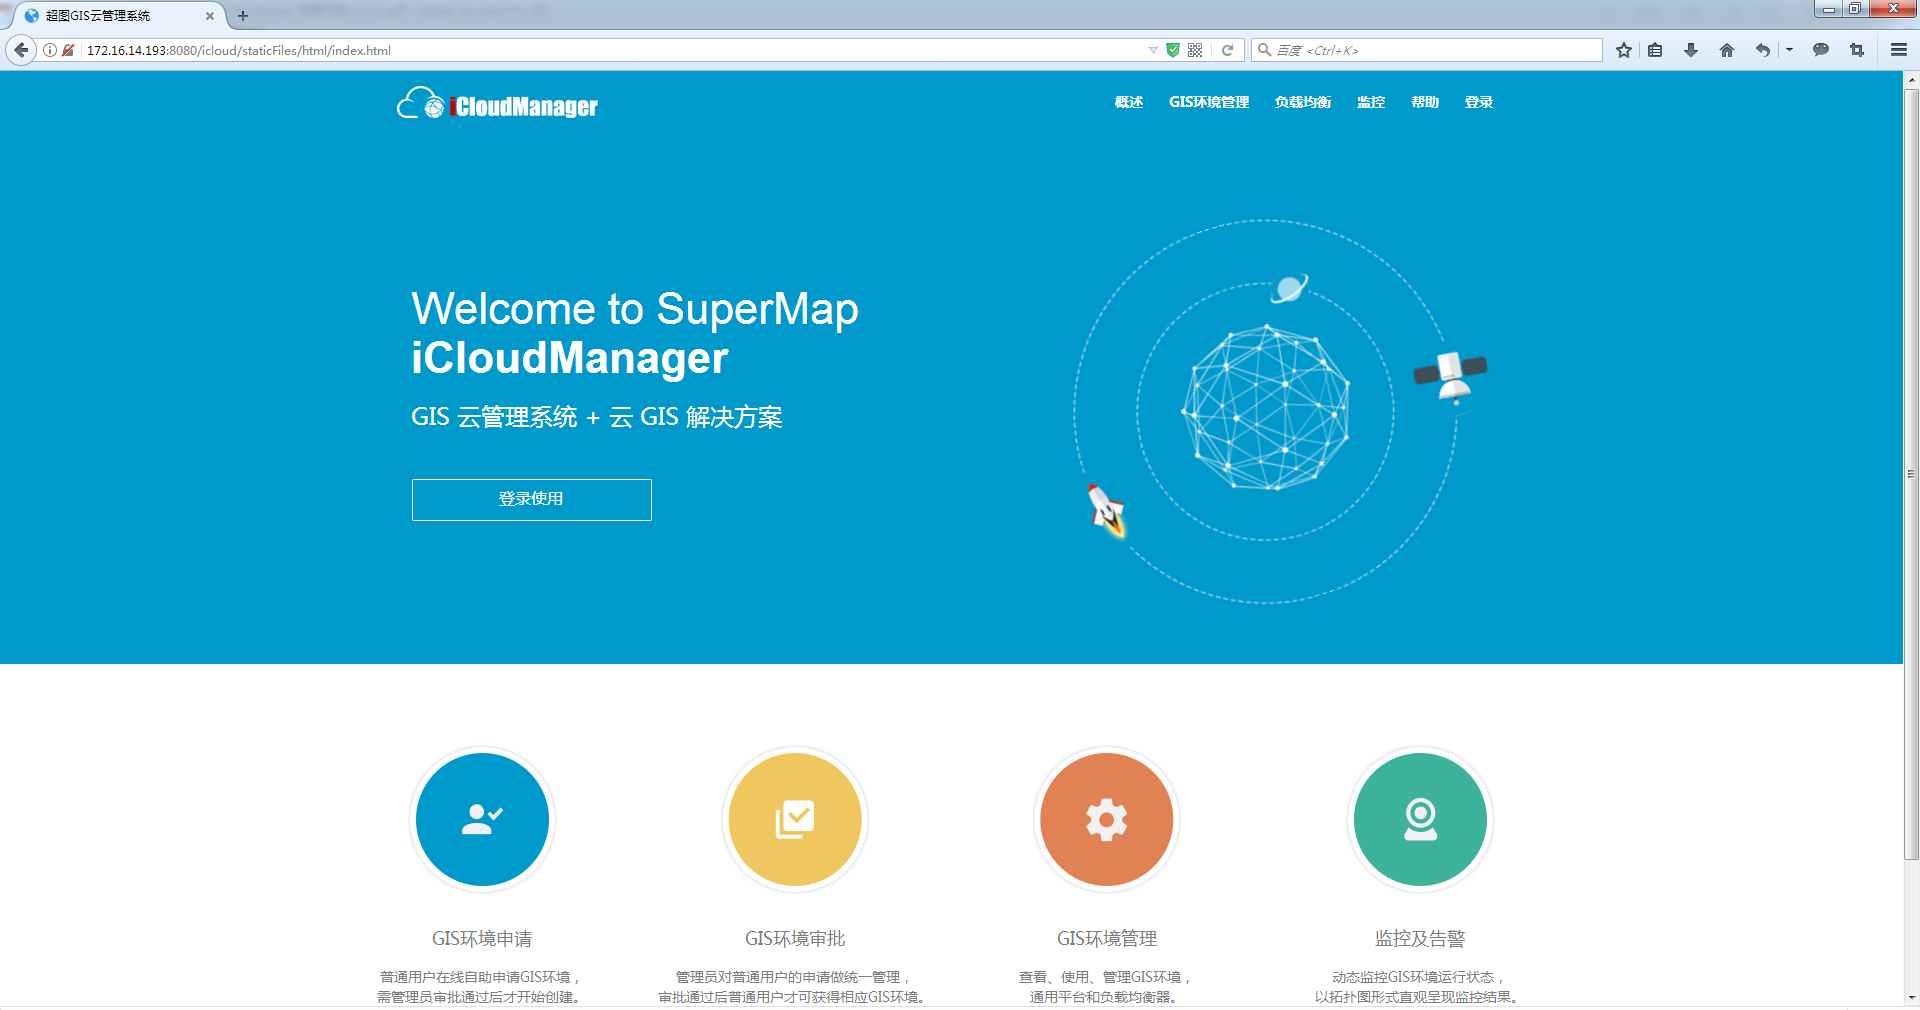This screenshot has width=1920, height=1010.
Task: Open the 帮助 navigation item
Action: 1425,102
